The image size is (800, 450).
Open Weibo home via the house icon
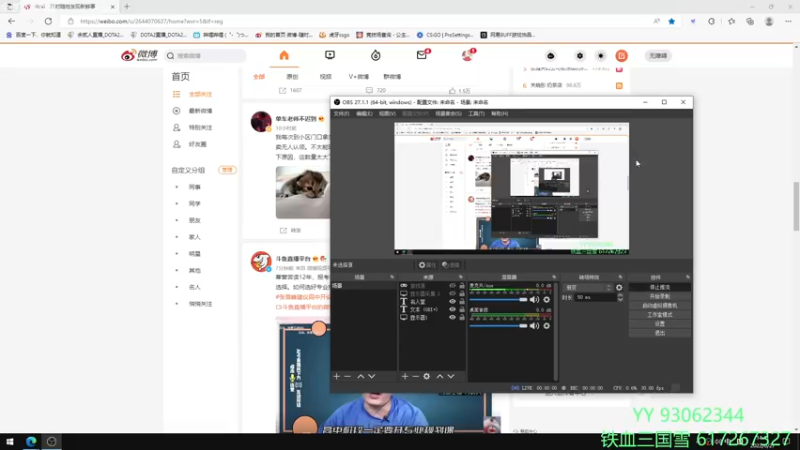pyautogui.click(x=284, y=55)
